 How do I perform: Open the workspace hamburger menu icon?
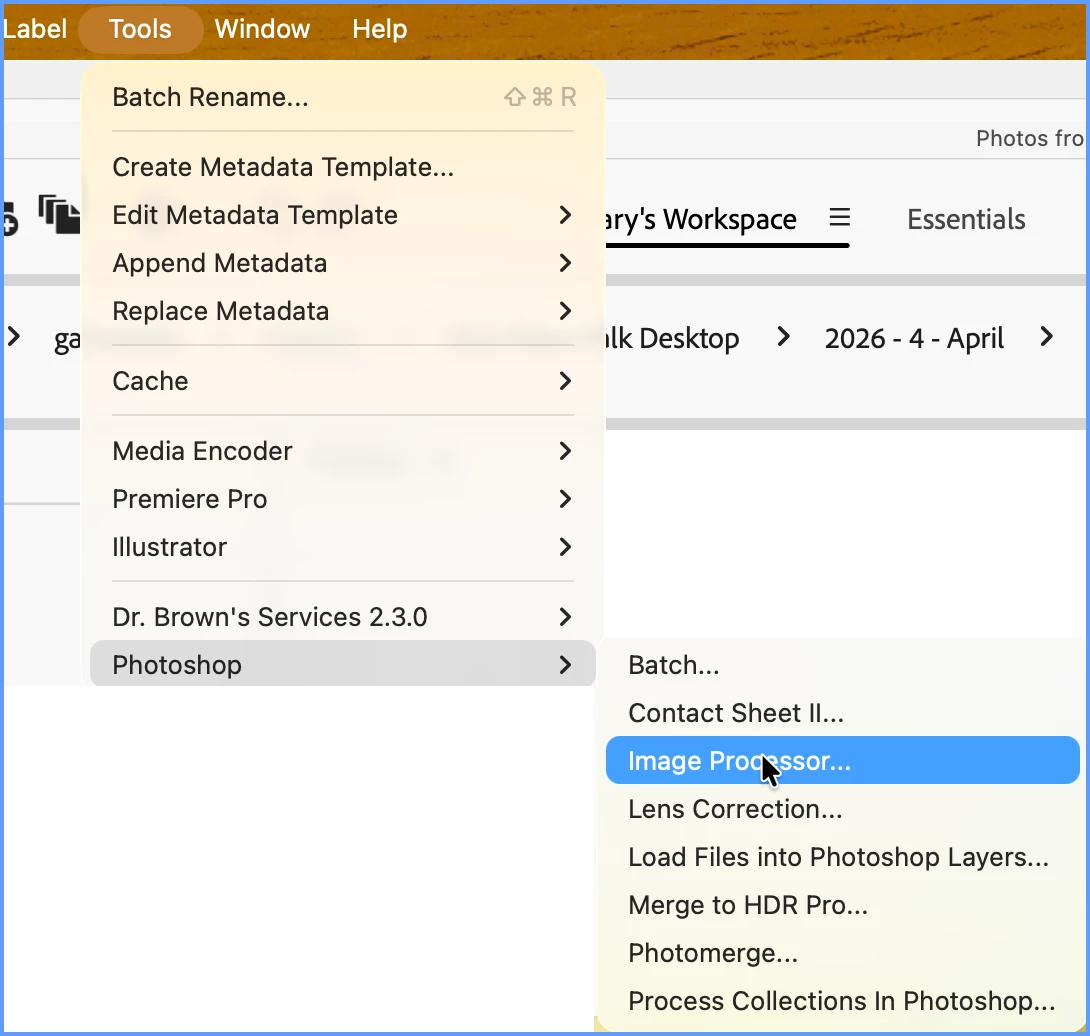(840, 218)
